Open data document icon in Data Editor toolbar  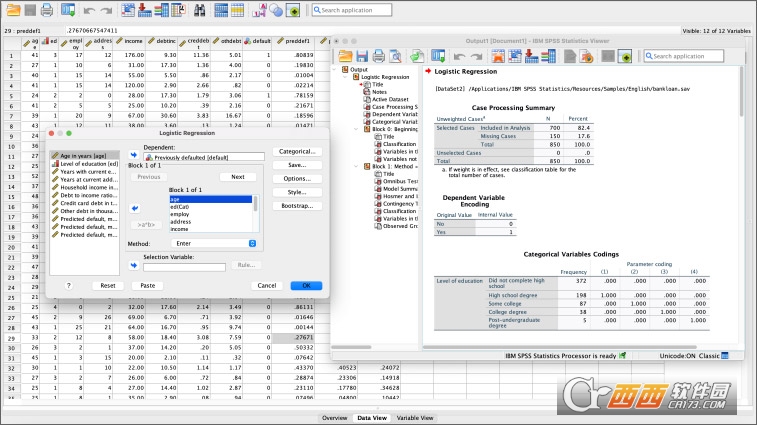tap(13, 9)
